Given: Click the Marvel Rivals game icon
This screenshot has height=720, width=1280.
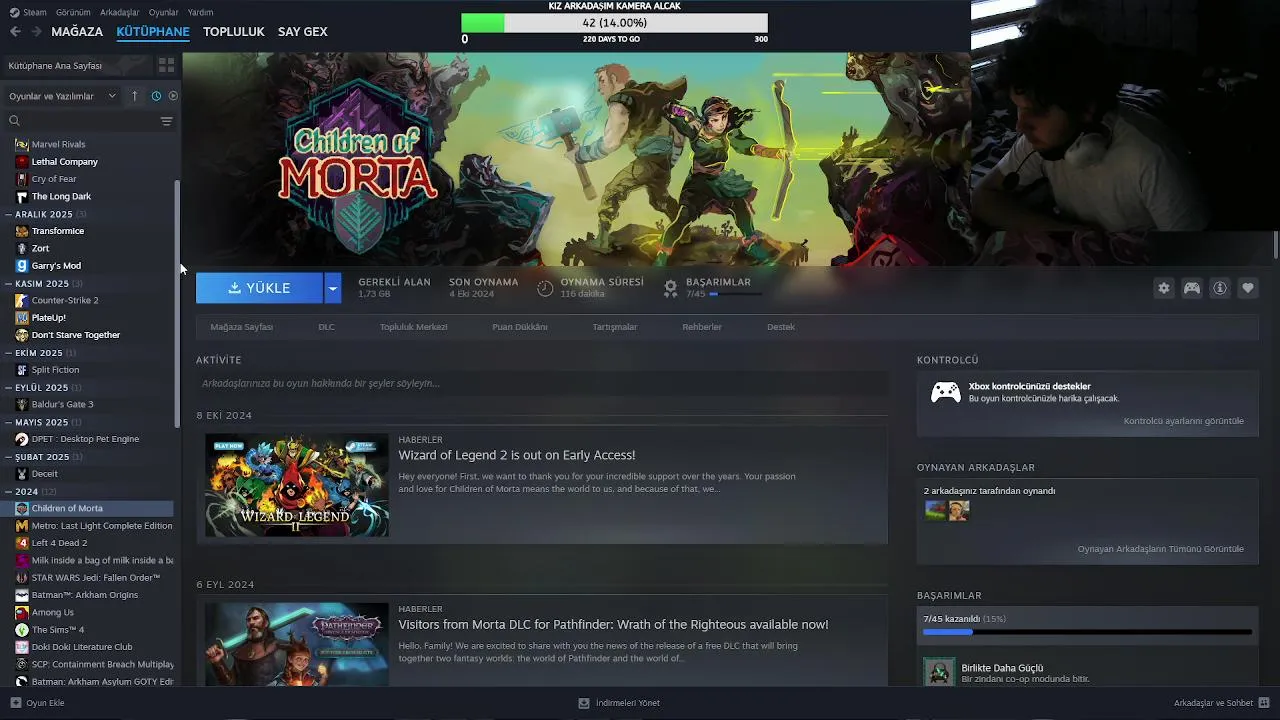Looking at the screenshot, I should (22, 144).
